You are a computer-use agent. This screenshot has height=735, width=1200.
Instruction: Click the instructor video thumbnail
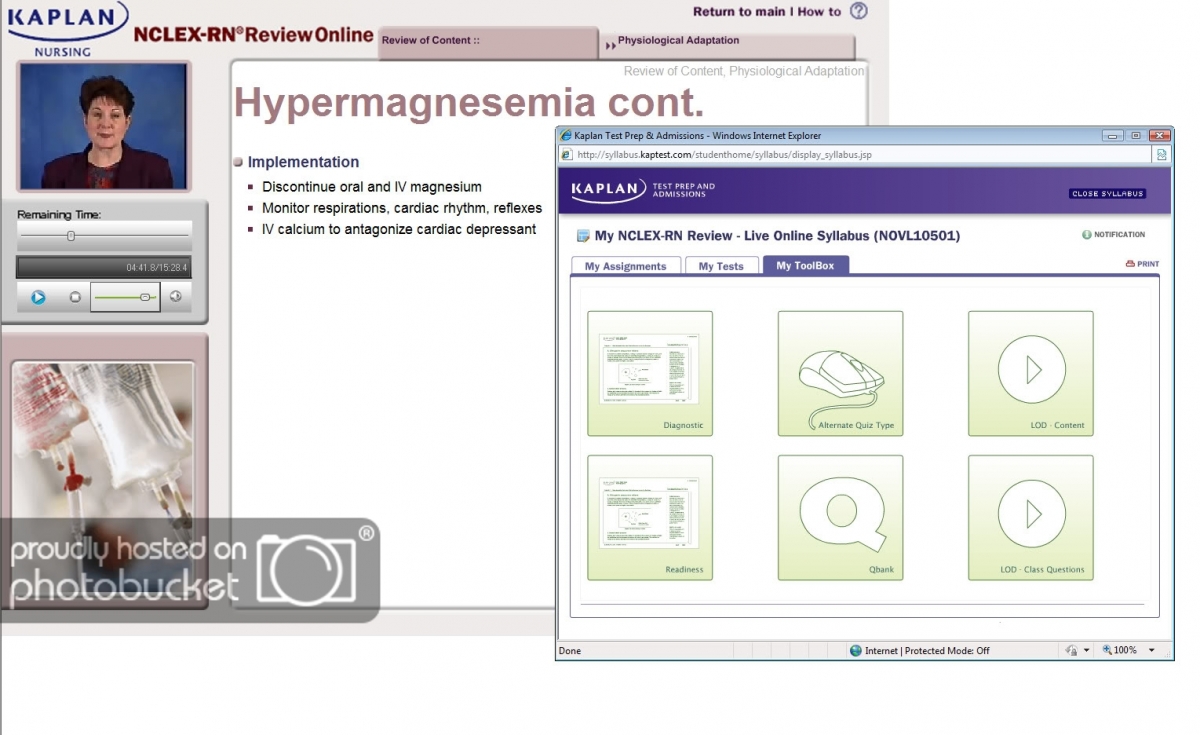104,126
